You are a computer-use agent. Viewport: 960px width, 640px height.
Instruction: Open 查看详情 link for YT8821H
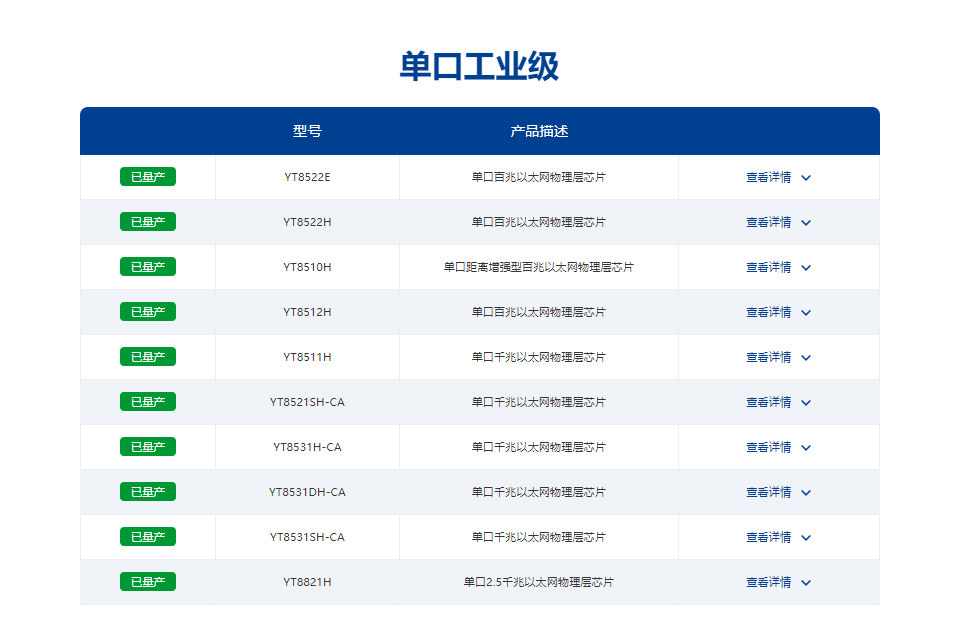pyautogui.click(x=768, y=582)
